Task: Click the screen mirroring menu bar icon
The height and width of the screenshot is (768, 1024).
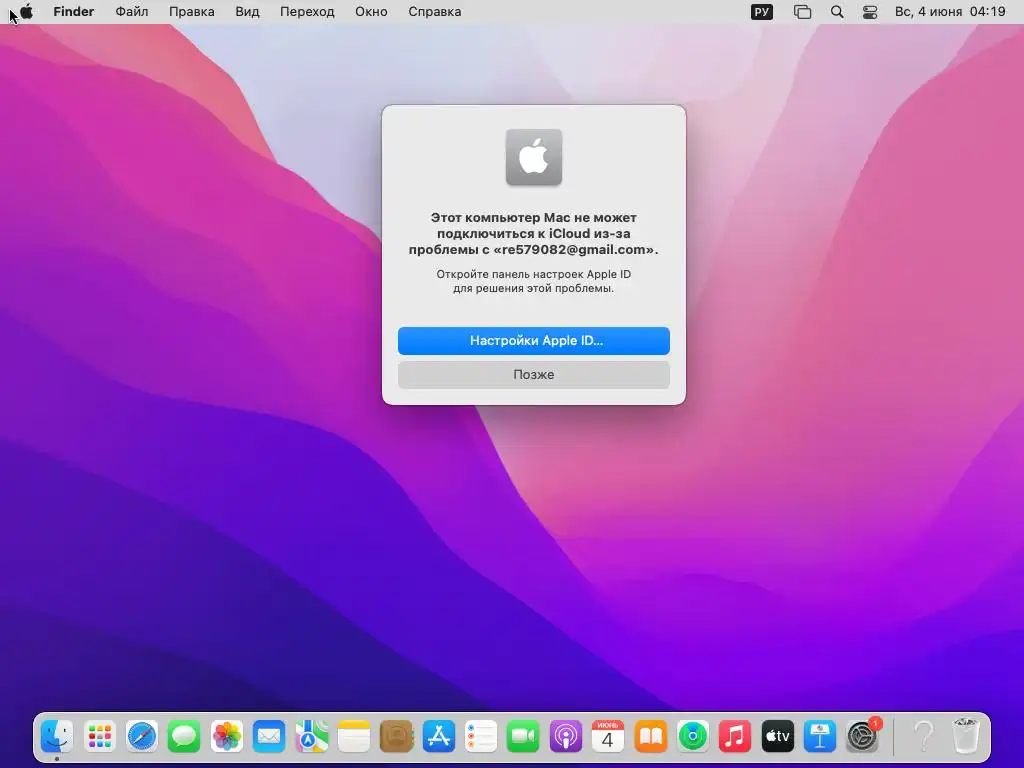Action: click(803, 12)
